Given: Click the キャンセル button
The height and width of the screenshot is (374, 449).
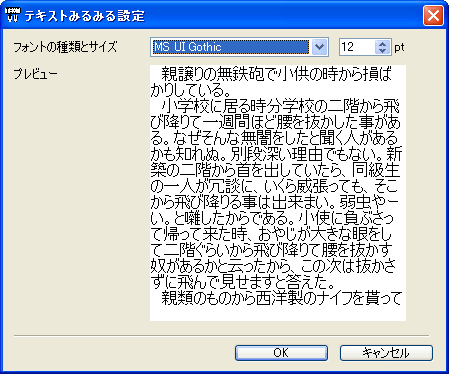Looking at the screenshot, I should [386, 353].
